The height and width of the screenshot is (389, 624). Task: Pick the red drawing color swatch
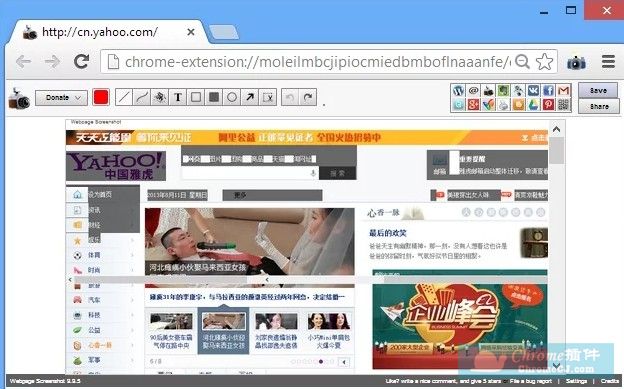click(x=101, y=97)
